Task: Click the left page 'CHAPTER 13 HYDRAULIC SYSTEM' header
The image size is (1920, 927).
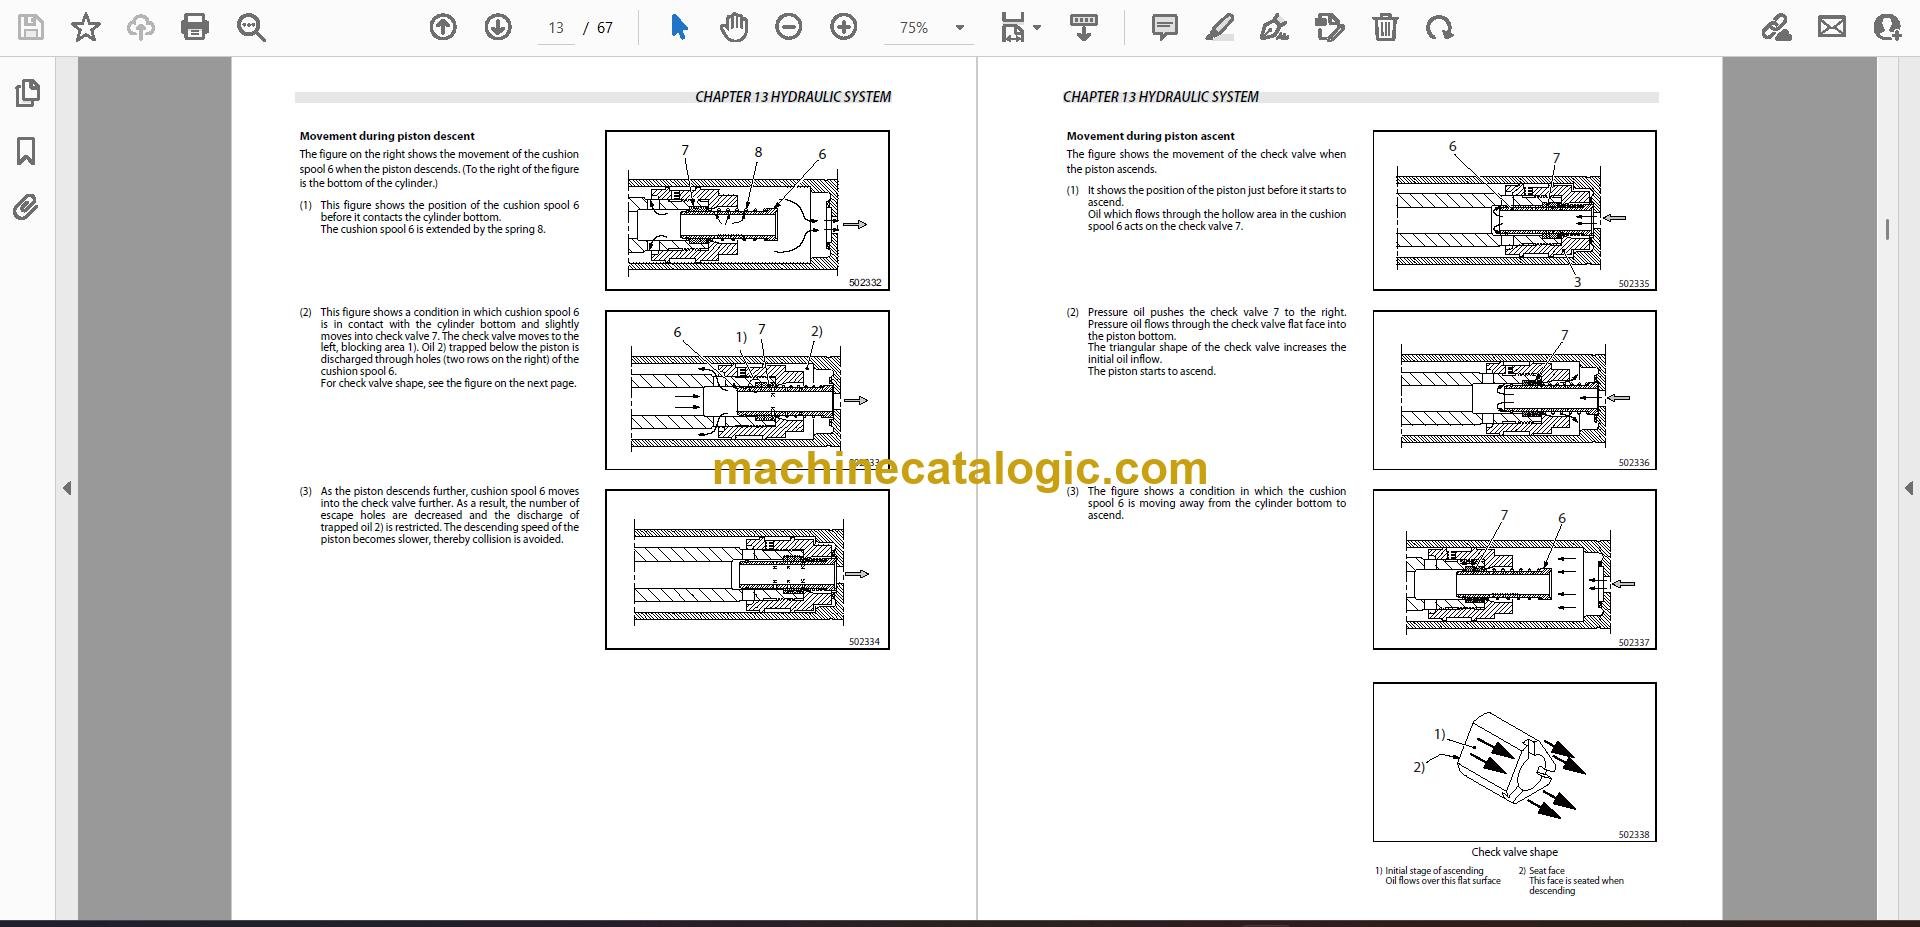Action: point(793,97)
